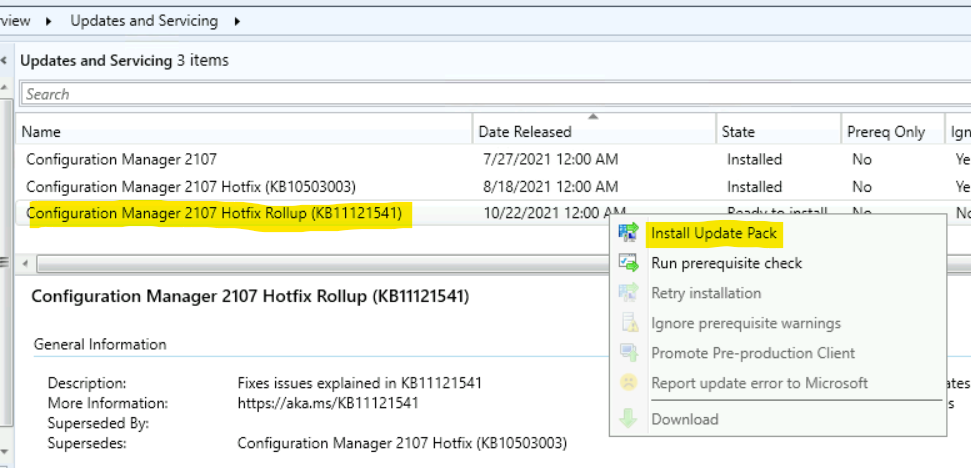Click the Promote Pre-production Client icon

[x=629, y=353]
